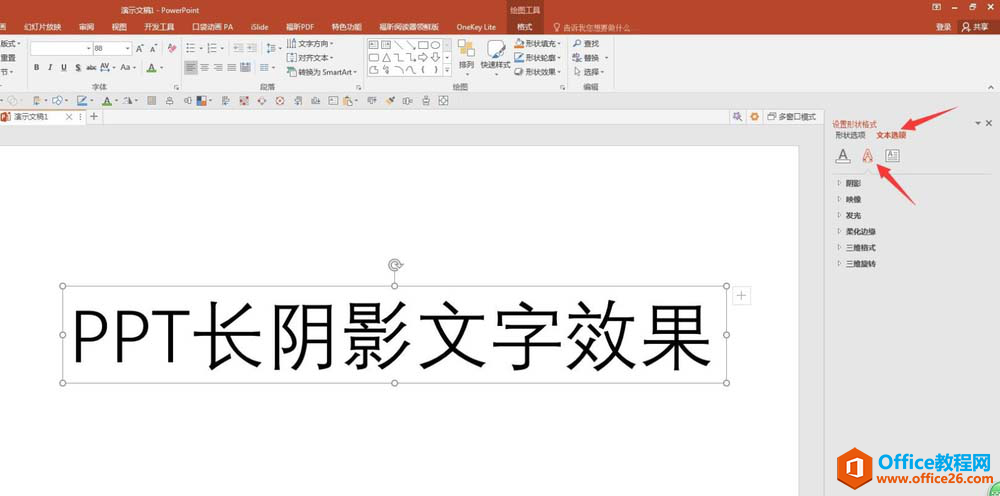Apply distributed alignment button
The height and width of the screenshot is (496, 1000).
pyautogui.click(x=245, y=68)
